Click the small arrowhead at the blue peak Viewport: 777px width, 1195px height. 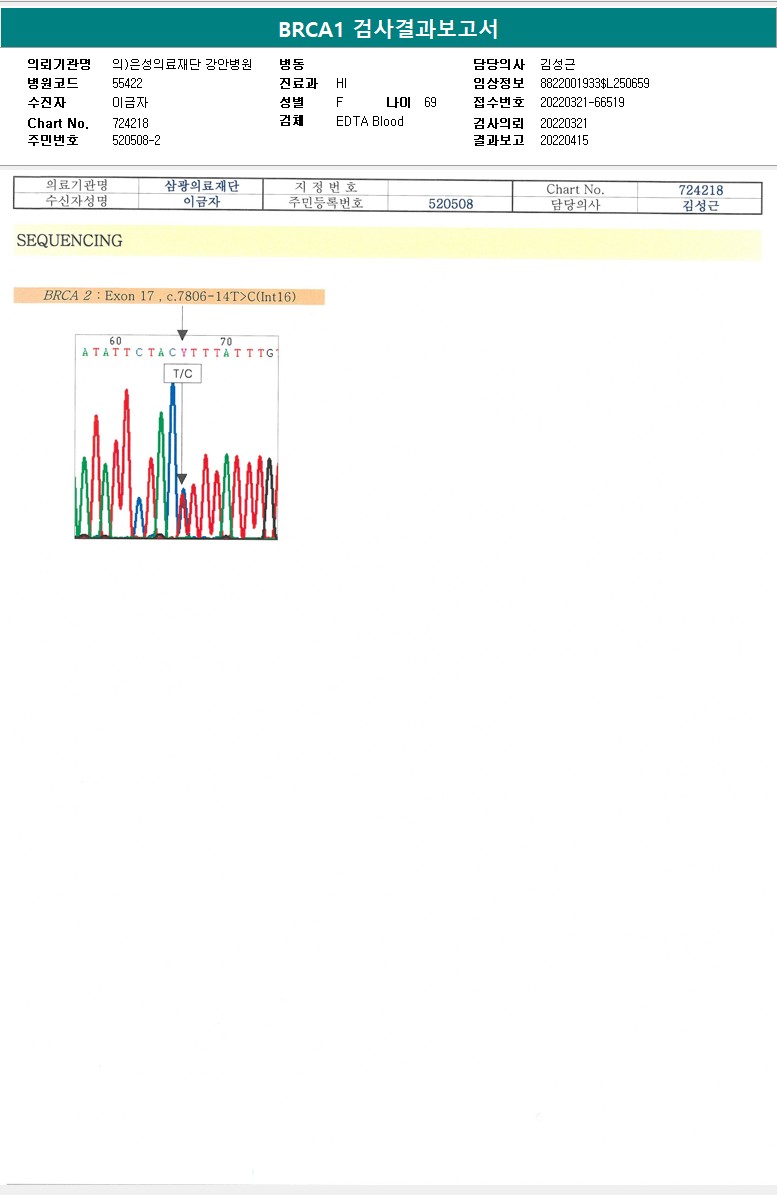click(182, 479)
